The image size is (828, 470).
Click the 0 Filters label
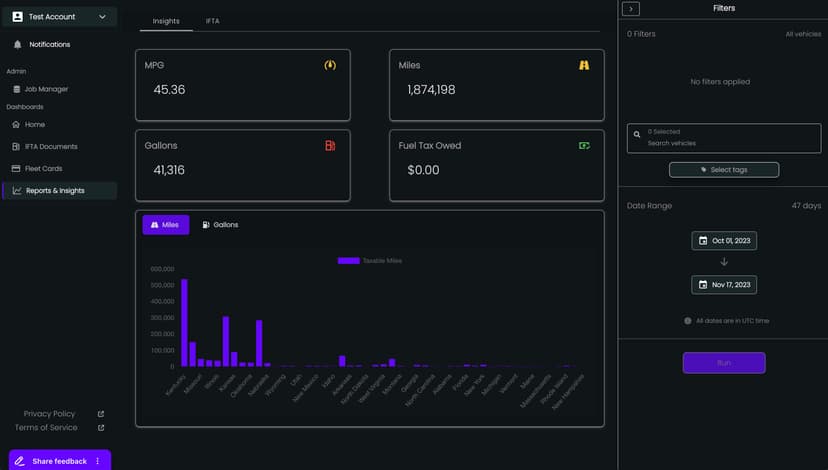pyautogui.click(x=641, y=34)
